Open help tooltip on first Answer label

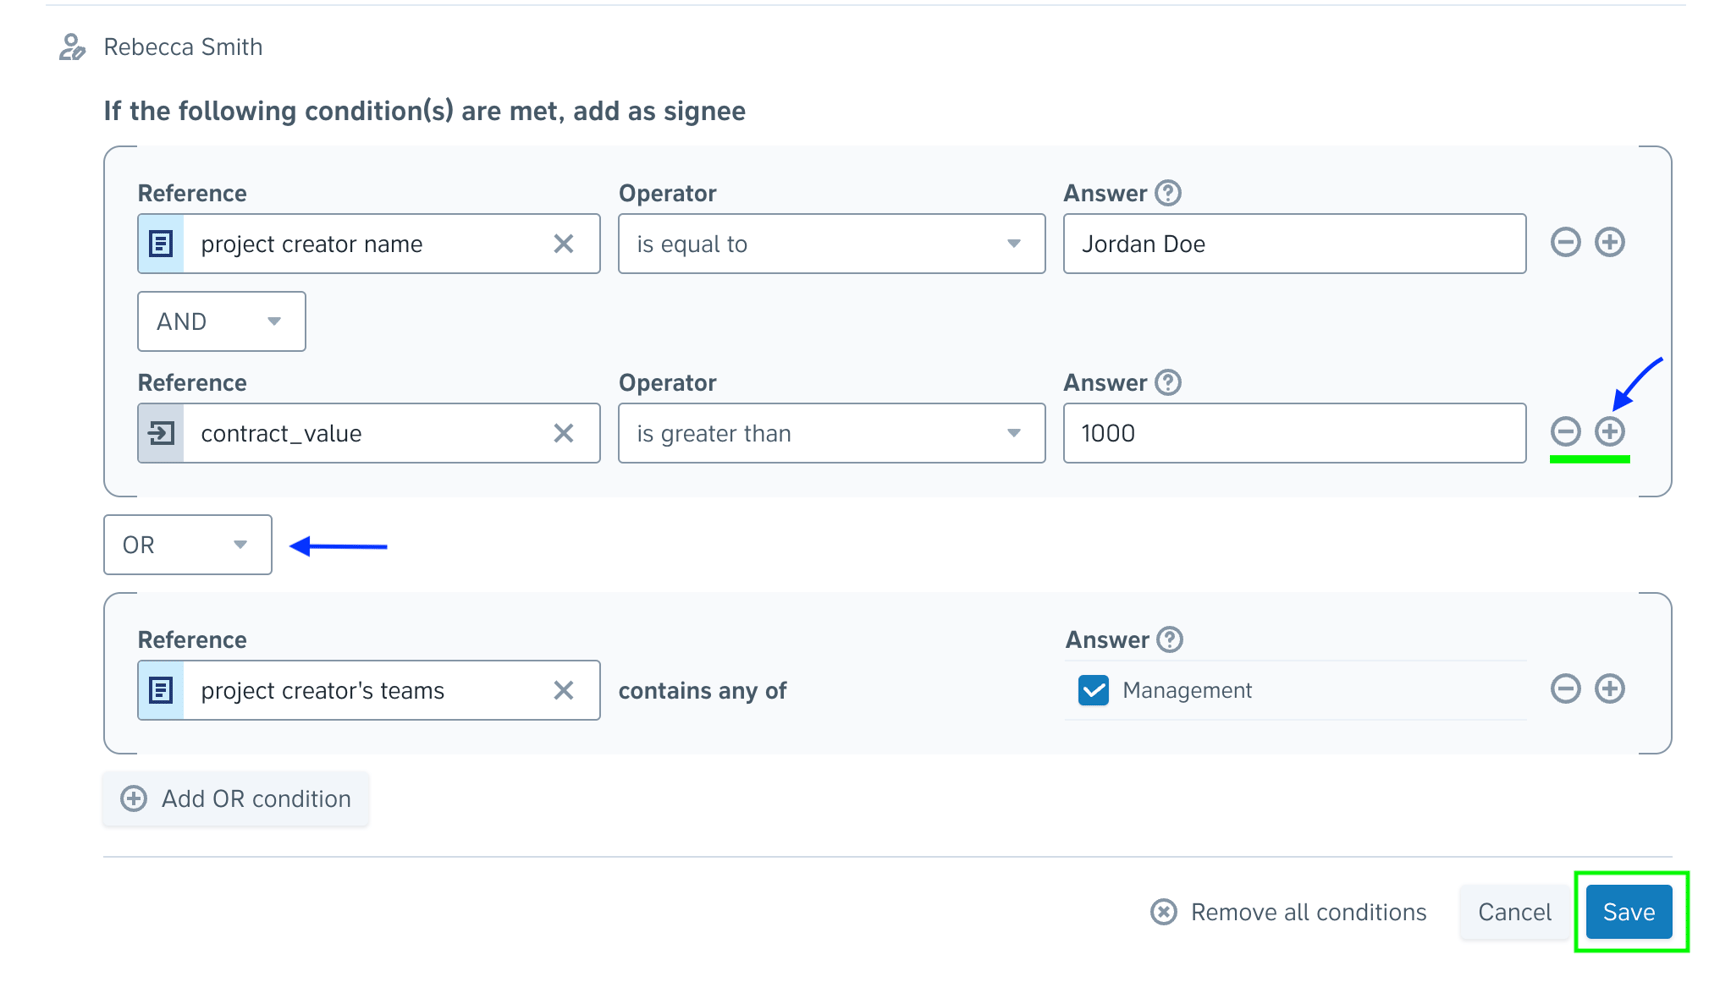tap(1170, 192)
